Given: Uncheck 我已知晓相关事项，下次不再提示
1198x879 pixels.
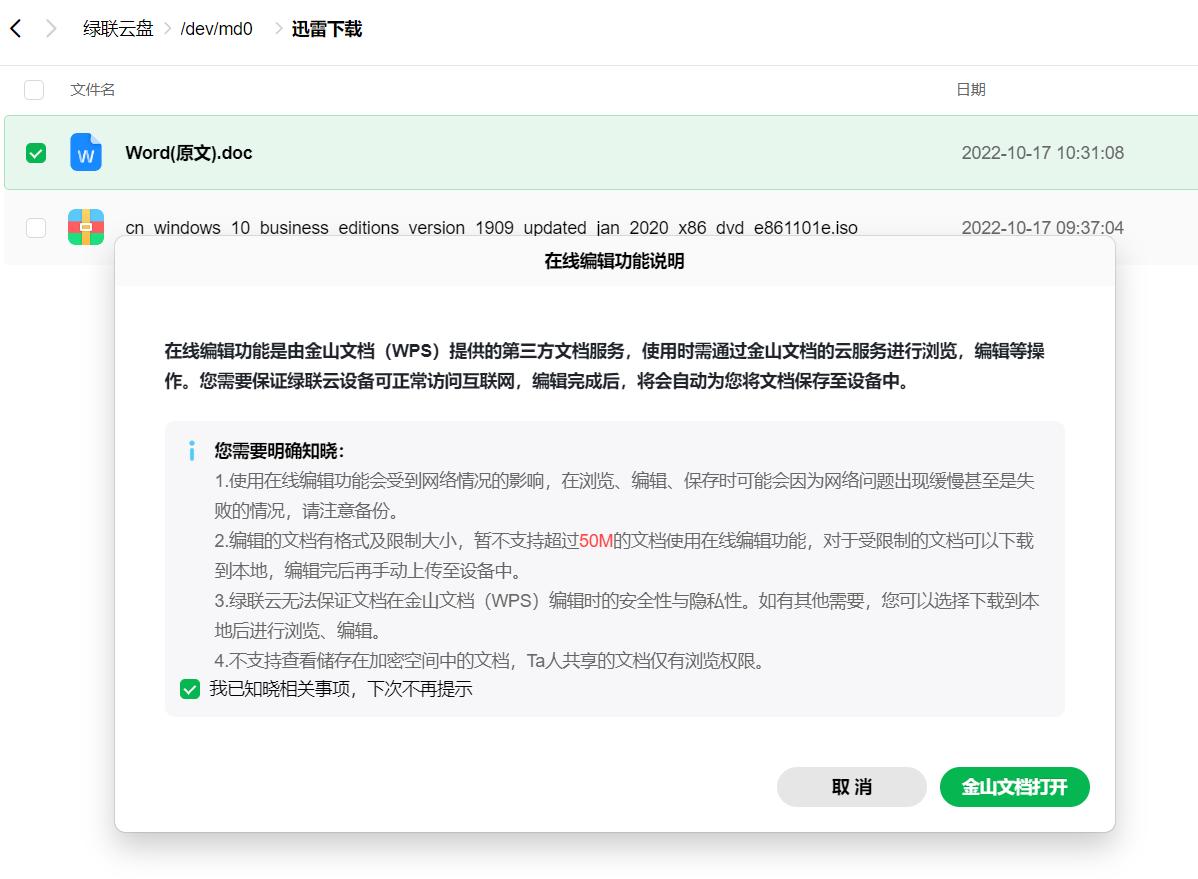Looking at the screenshot, I should point(189,688).
